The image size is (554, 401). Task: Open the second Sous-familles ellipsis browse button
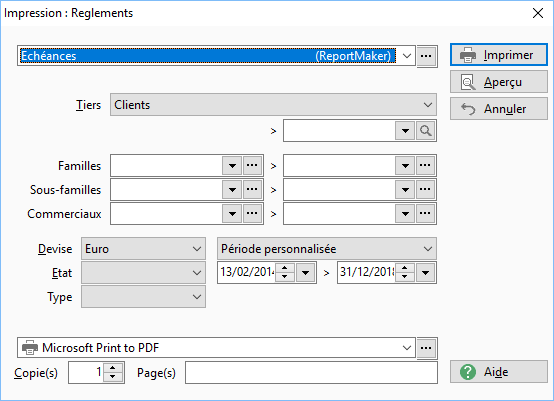pos(425,189)
